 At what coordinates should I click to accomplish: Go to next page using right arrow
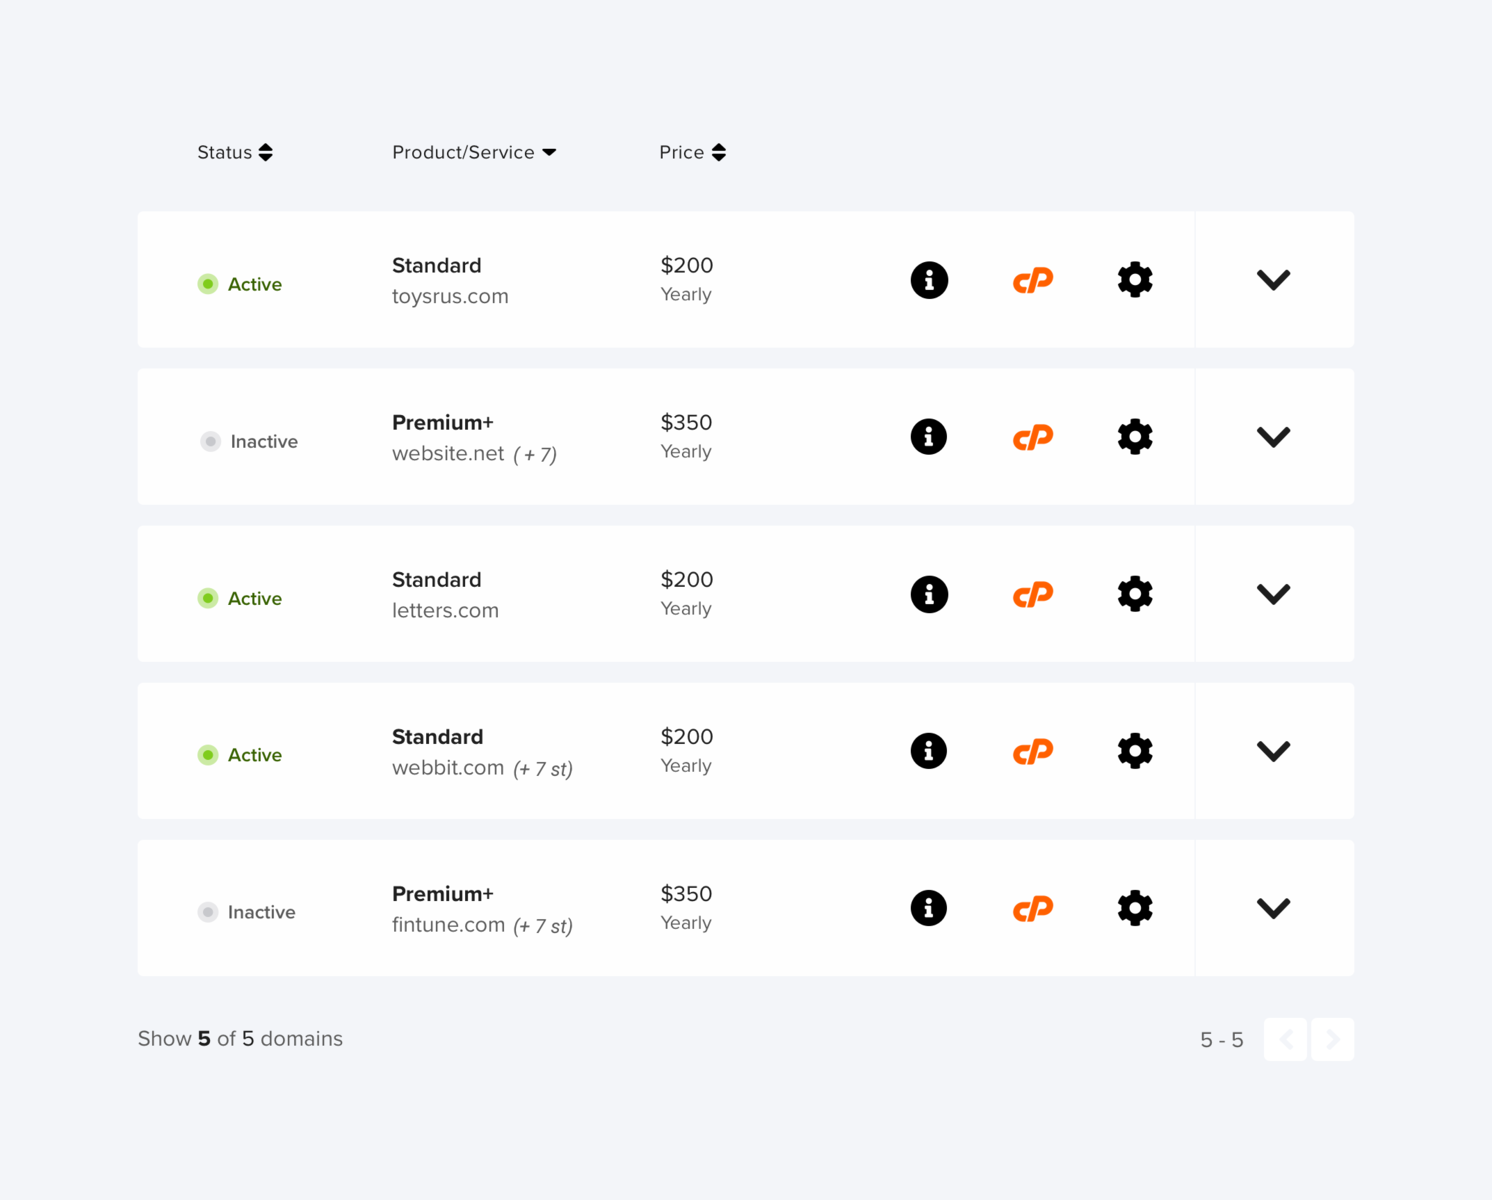point(1332,1039)
